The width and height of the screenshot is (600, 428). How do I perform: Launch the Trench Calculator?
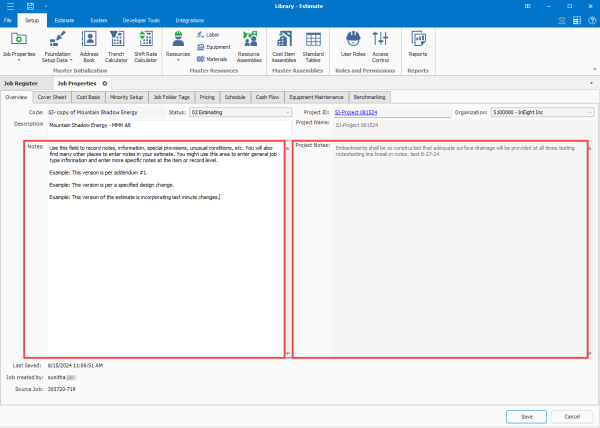(118, 39)
